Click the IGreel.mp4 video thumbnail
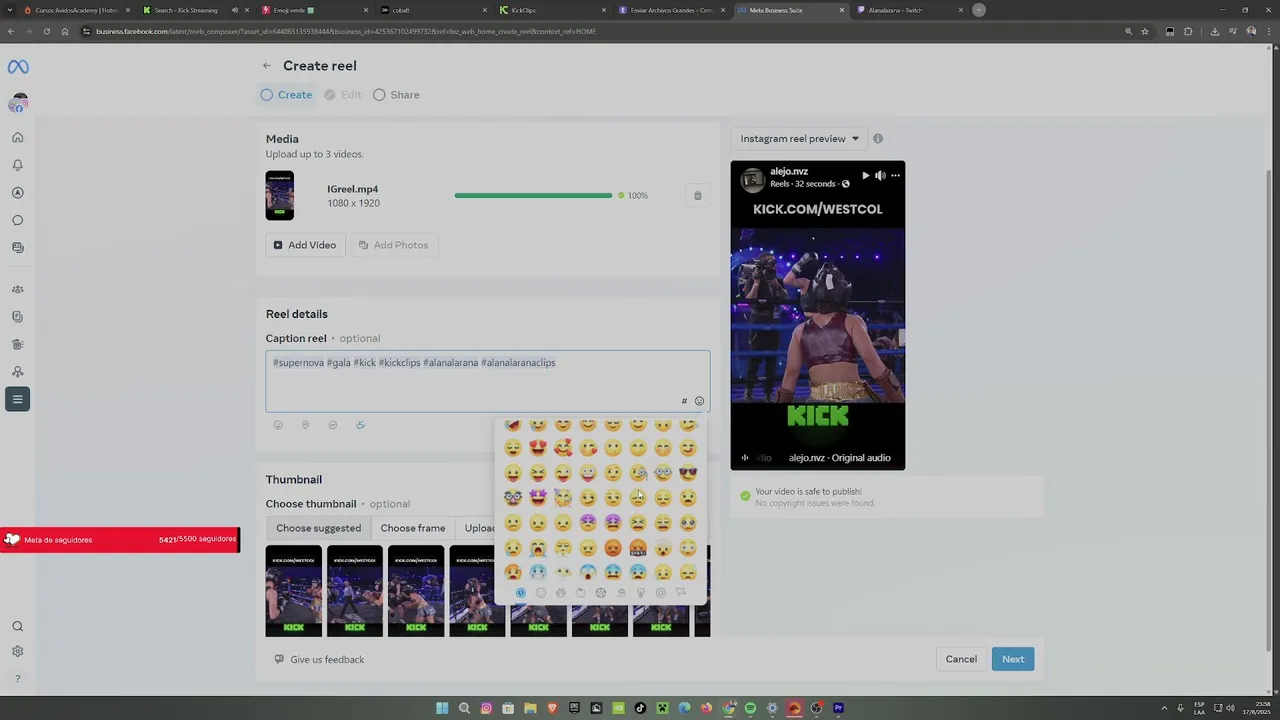This screenshot has width=1280, height=720. [280, 196]
